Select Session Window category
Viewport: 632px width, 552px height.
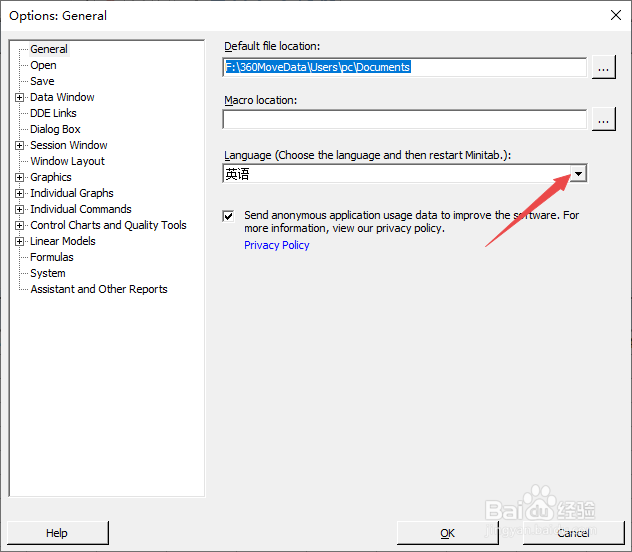click(x=69, y=145)
